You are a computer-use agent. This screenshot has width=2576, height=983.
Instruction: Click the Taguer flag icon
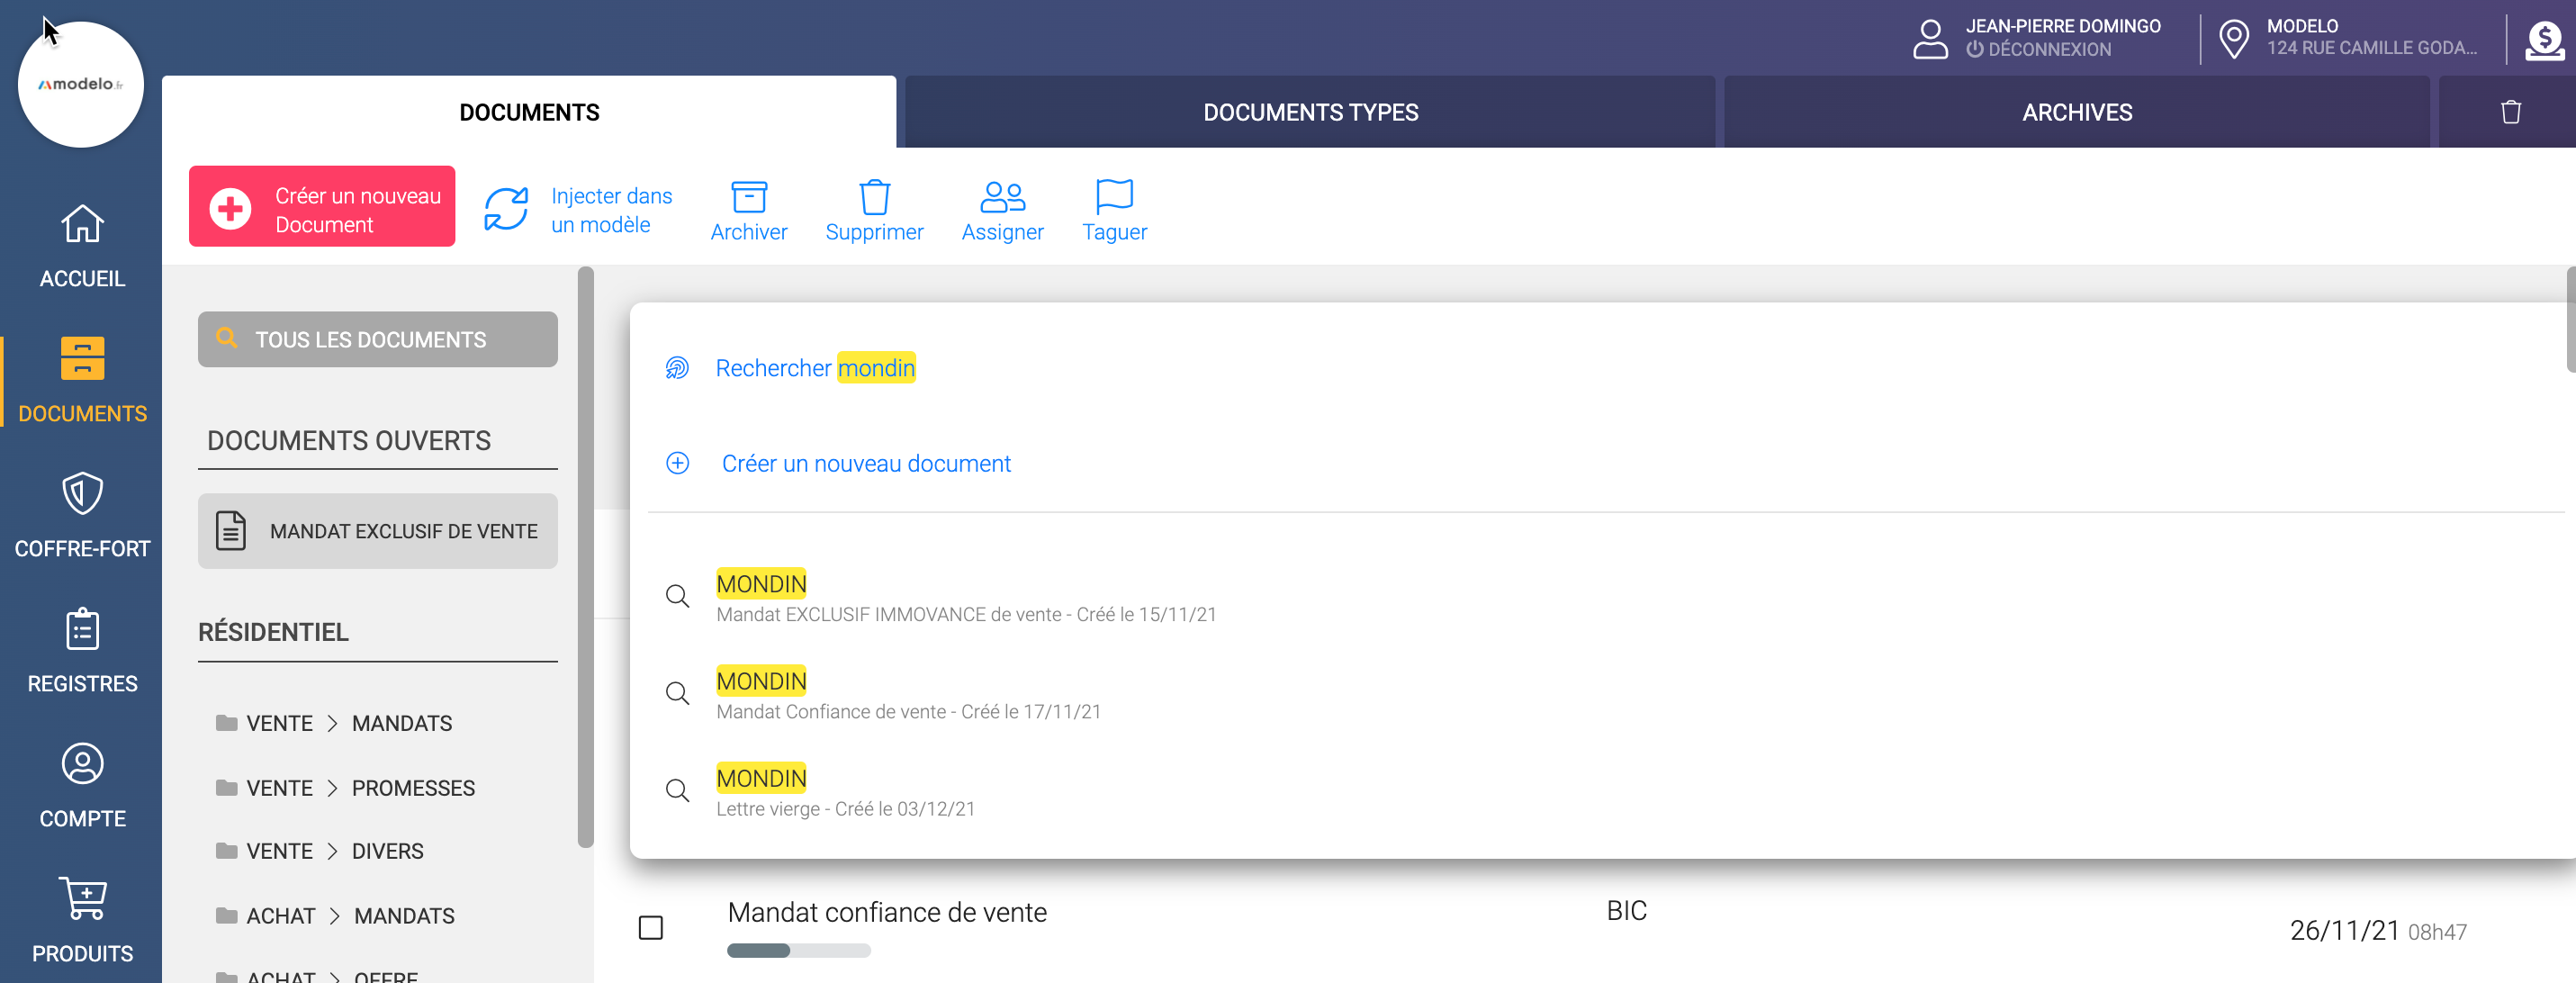tap(1114, 196)
